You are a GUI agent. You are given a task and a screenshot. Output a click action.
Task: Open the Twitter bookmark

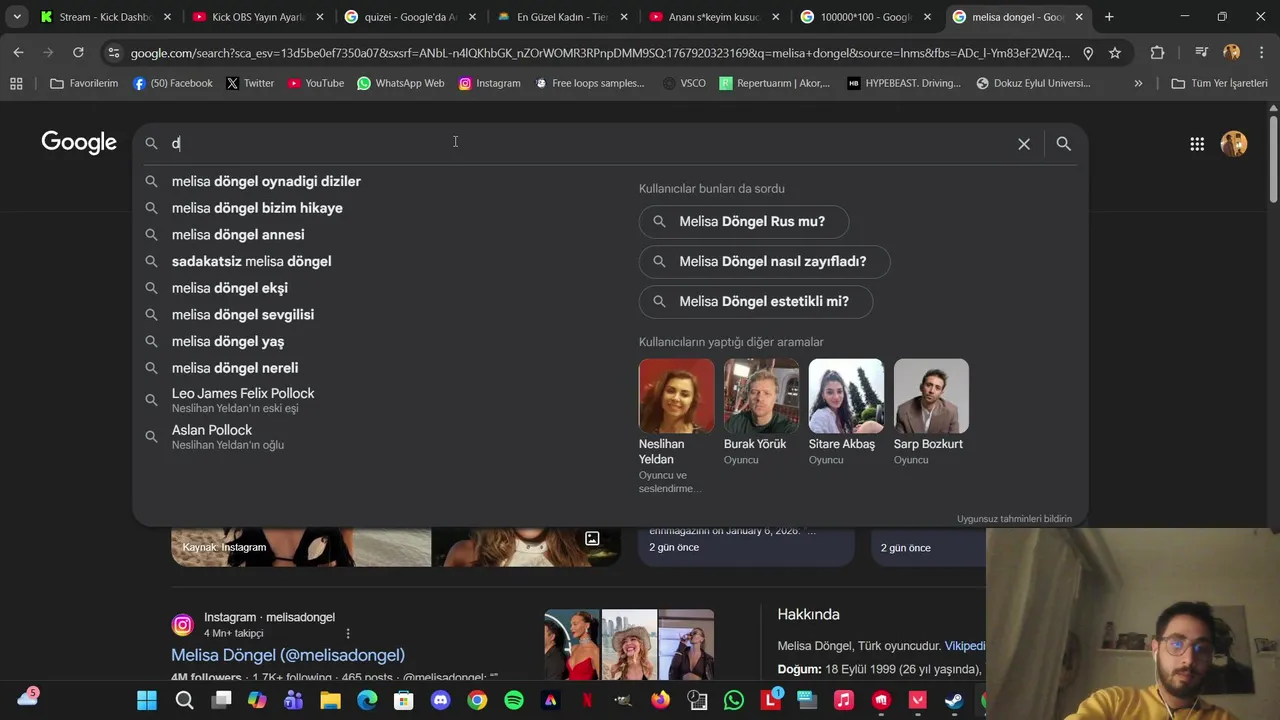(250, 83)
